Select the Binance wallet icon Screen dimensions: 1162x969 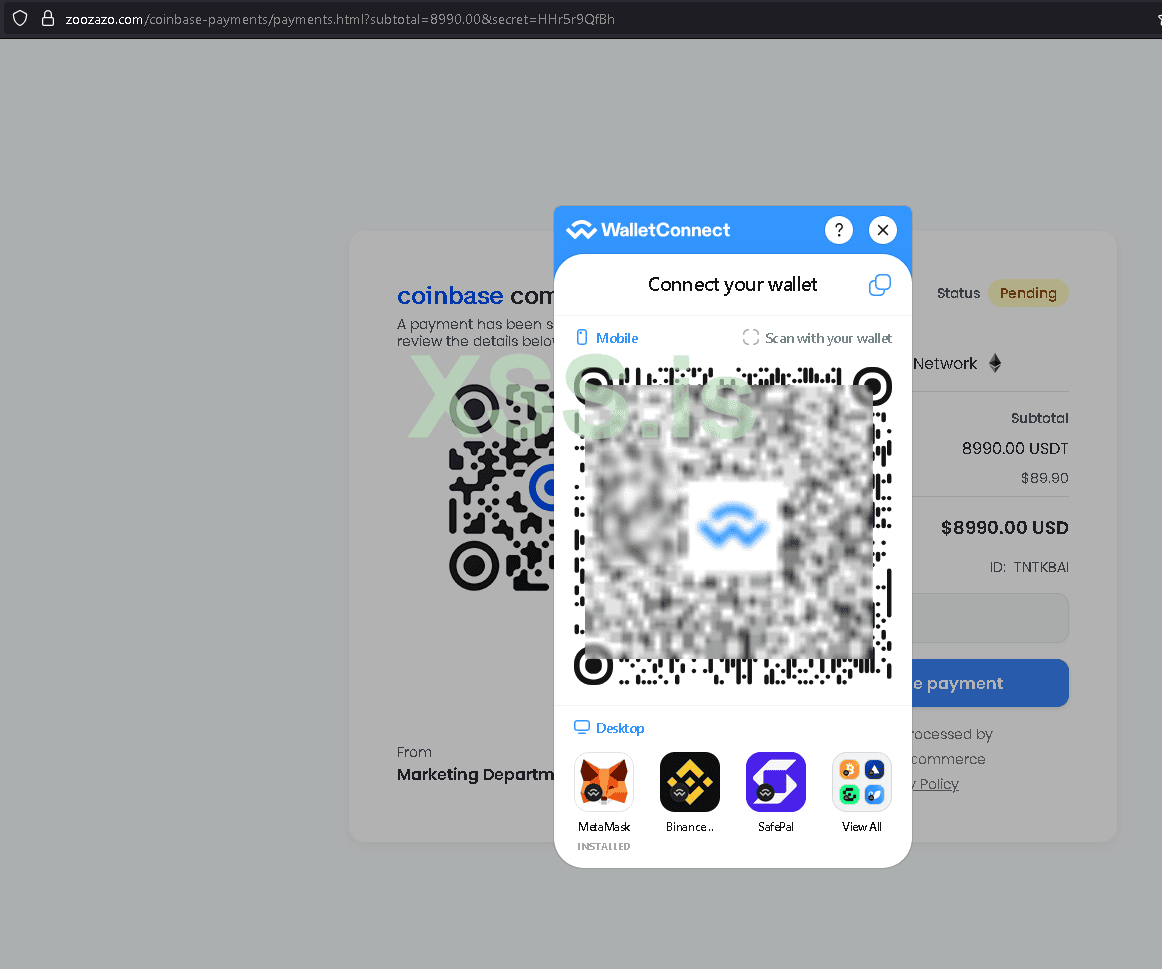point(690,782)
